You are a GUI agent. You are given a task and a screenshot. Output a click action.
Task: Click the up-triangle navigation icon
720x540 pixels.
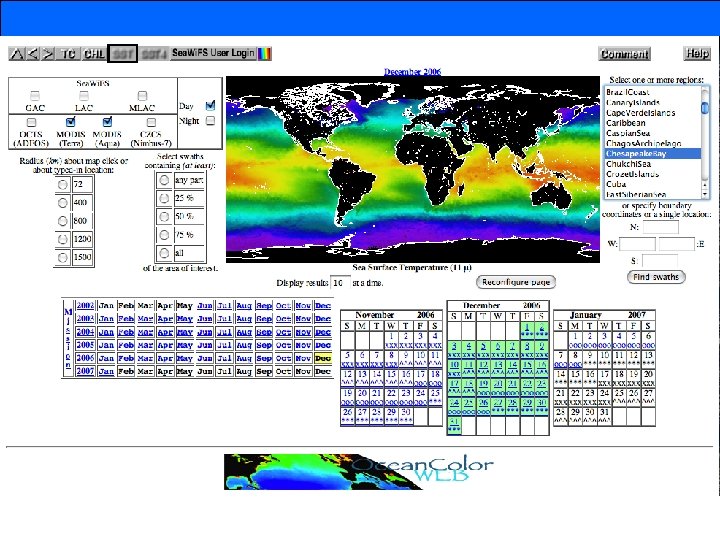(17, 54)
